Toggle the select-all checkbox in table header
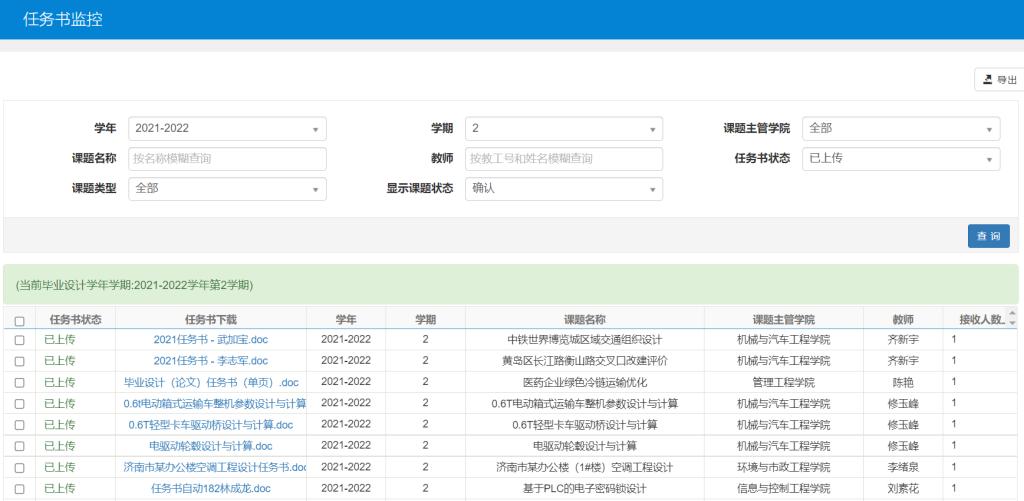Image resolution: width=1024 pixels, height=501 pixels. [19, 321]
